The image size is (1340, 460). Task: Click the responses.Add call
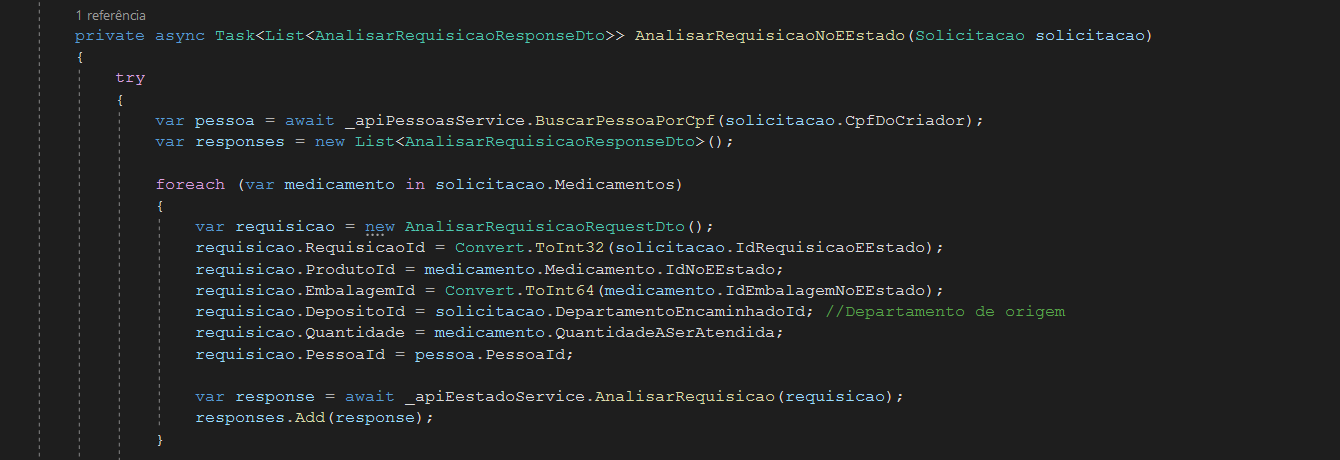point(260,417)
